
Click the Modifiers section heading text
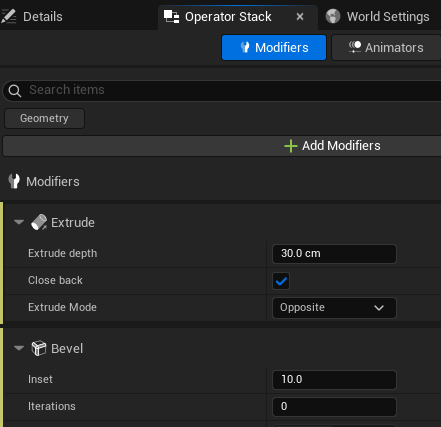tap(53, 182)
